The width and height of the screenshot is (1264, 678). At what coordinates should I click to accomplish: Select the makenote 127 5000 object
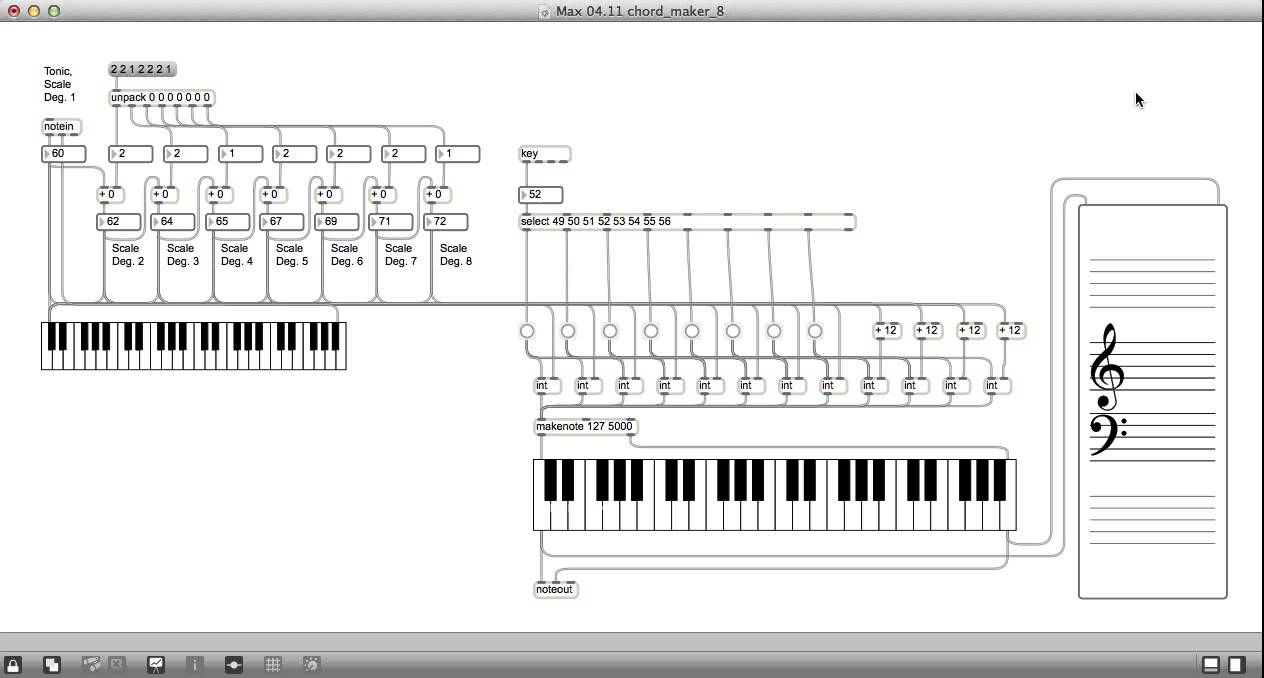click(586, 427)
